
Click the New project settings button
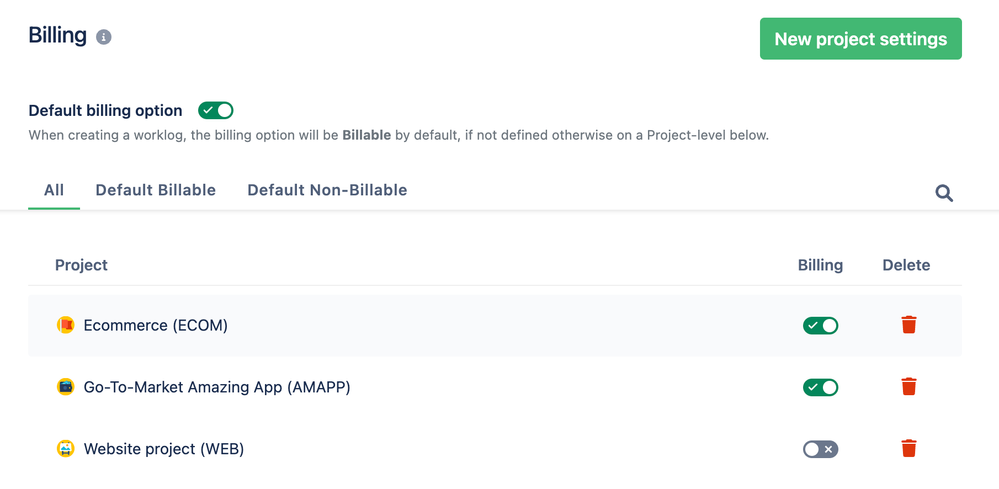[x=861, y=39]
